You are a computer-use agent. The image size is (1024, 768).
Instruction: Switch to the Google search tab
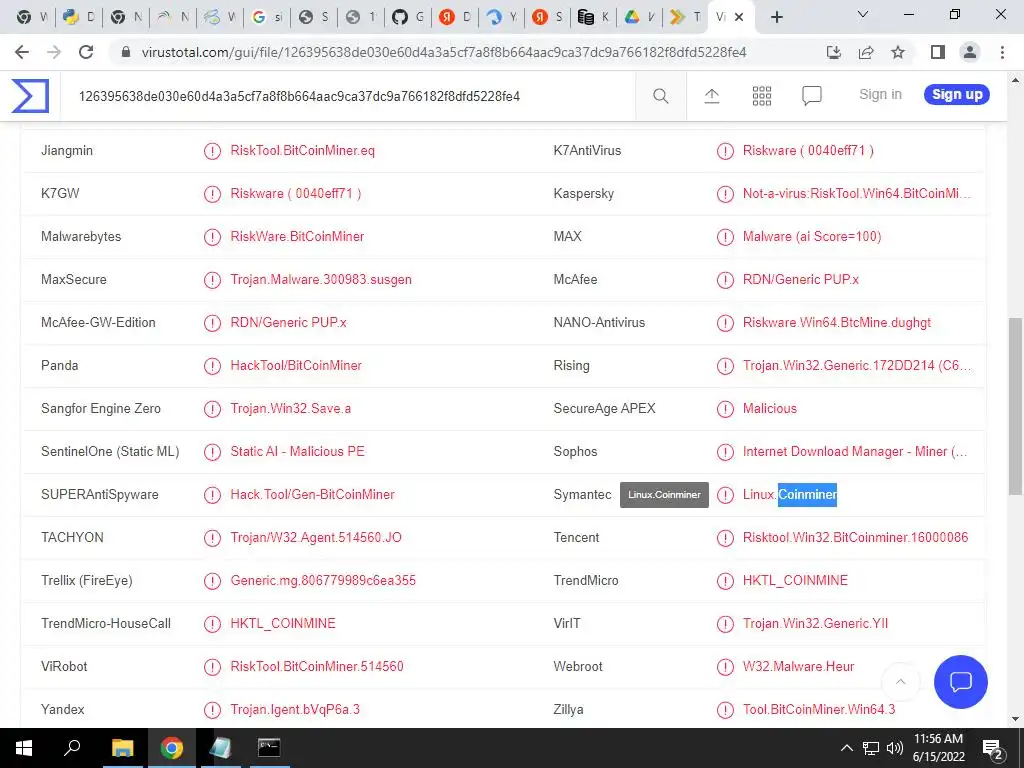[x=268, y=17]
